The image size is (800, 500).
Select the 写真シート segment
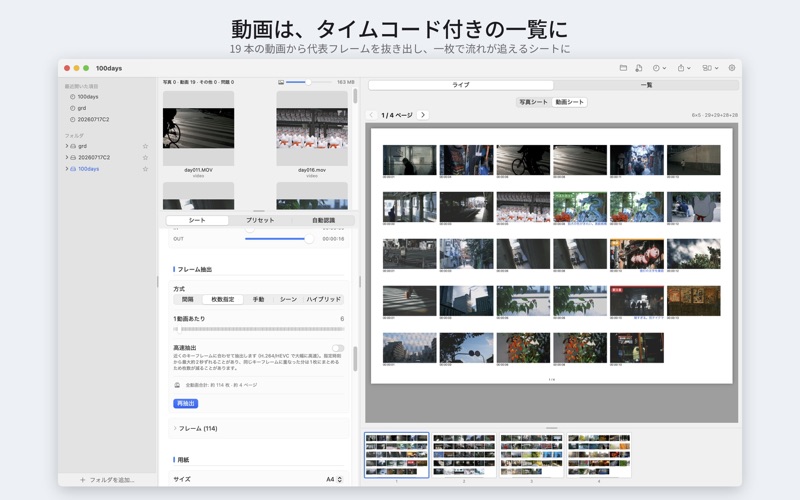click(533, 102)
